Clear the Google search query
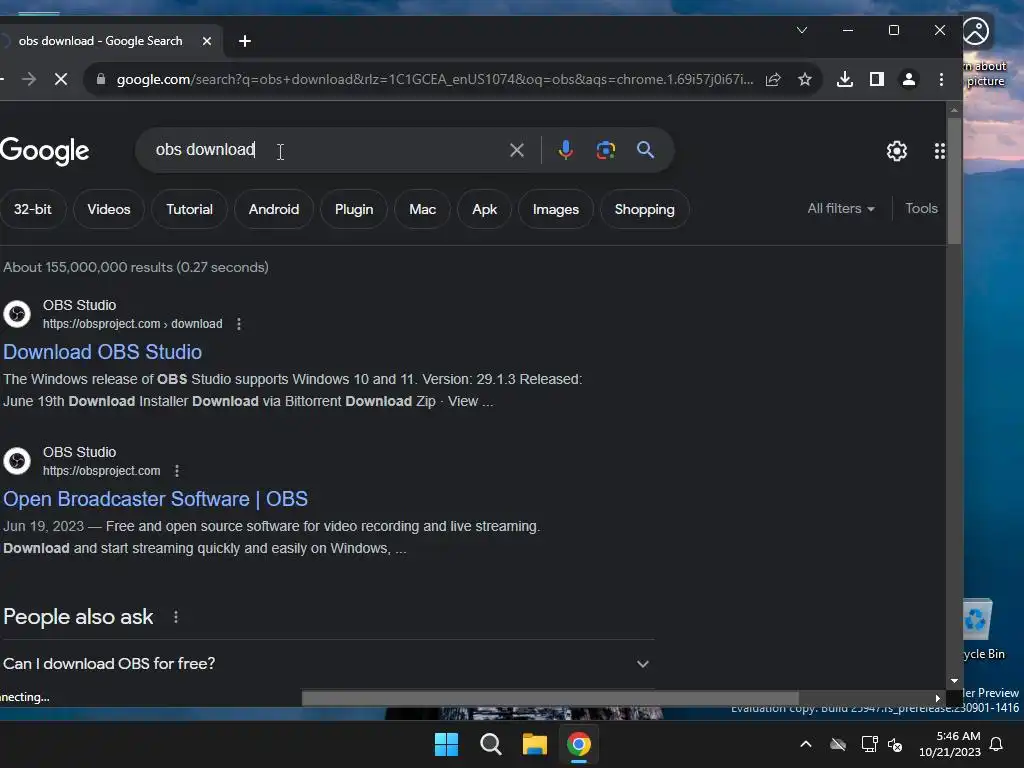 click(x=517, y=150)
